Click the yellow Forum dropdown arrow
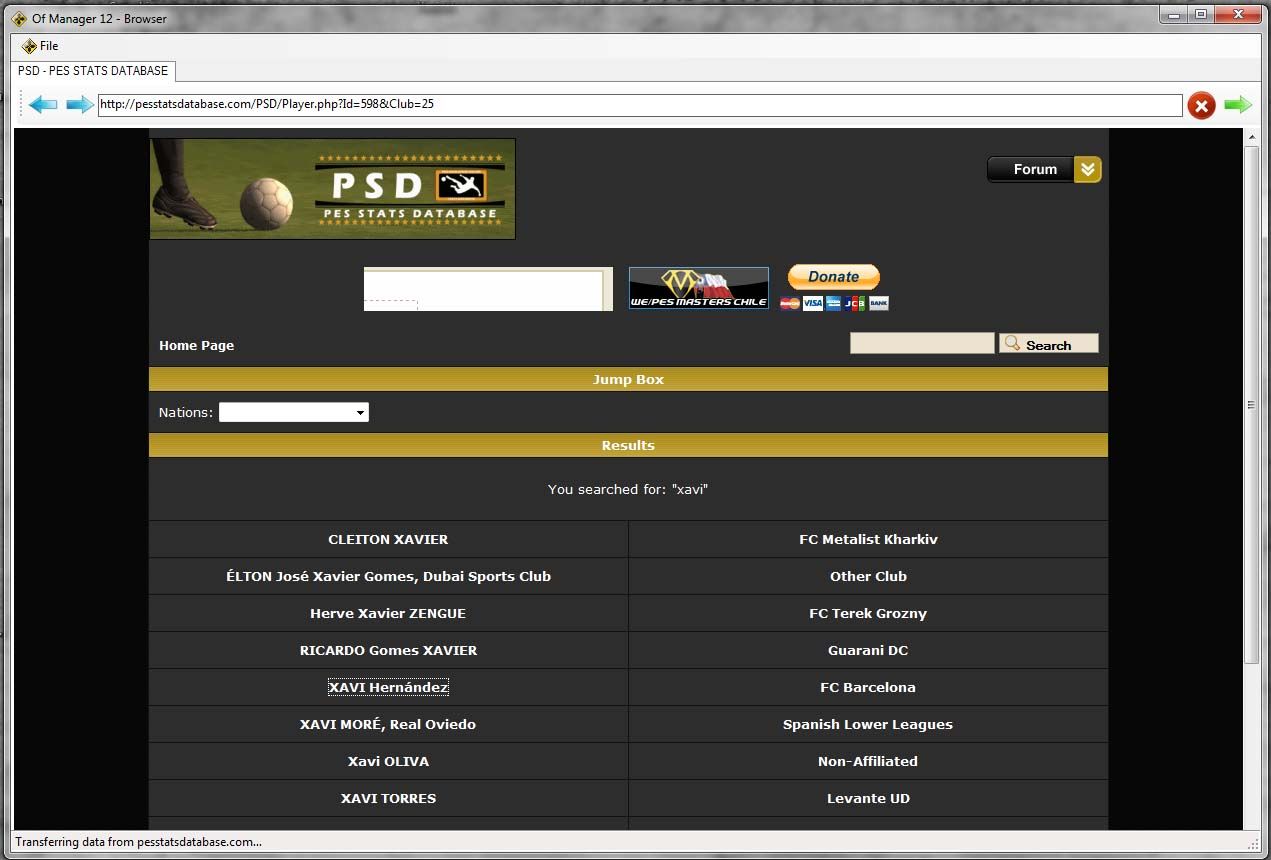 tap(1088, 170)
